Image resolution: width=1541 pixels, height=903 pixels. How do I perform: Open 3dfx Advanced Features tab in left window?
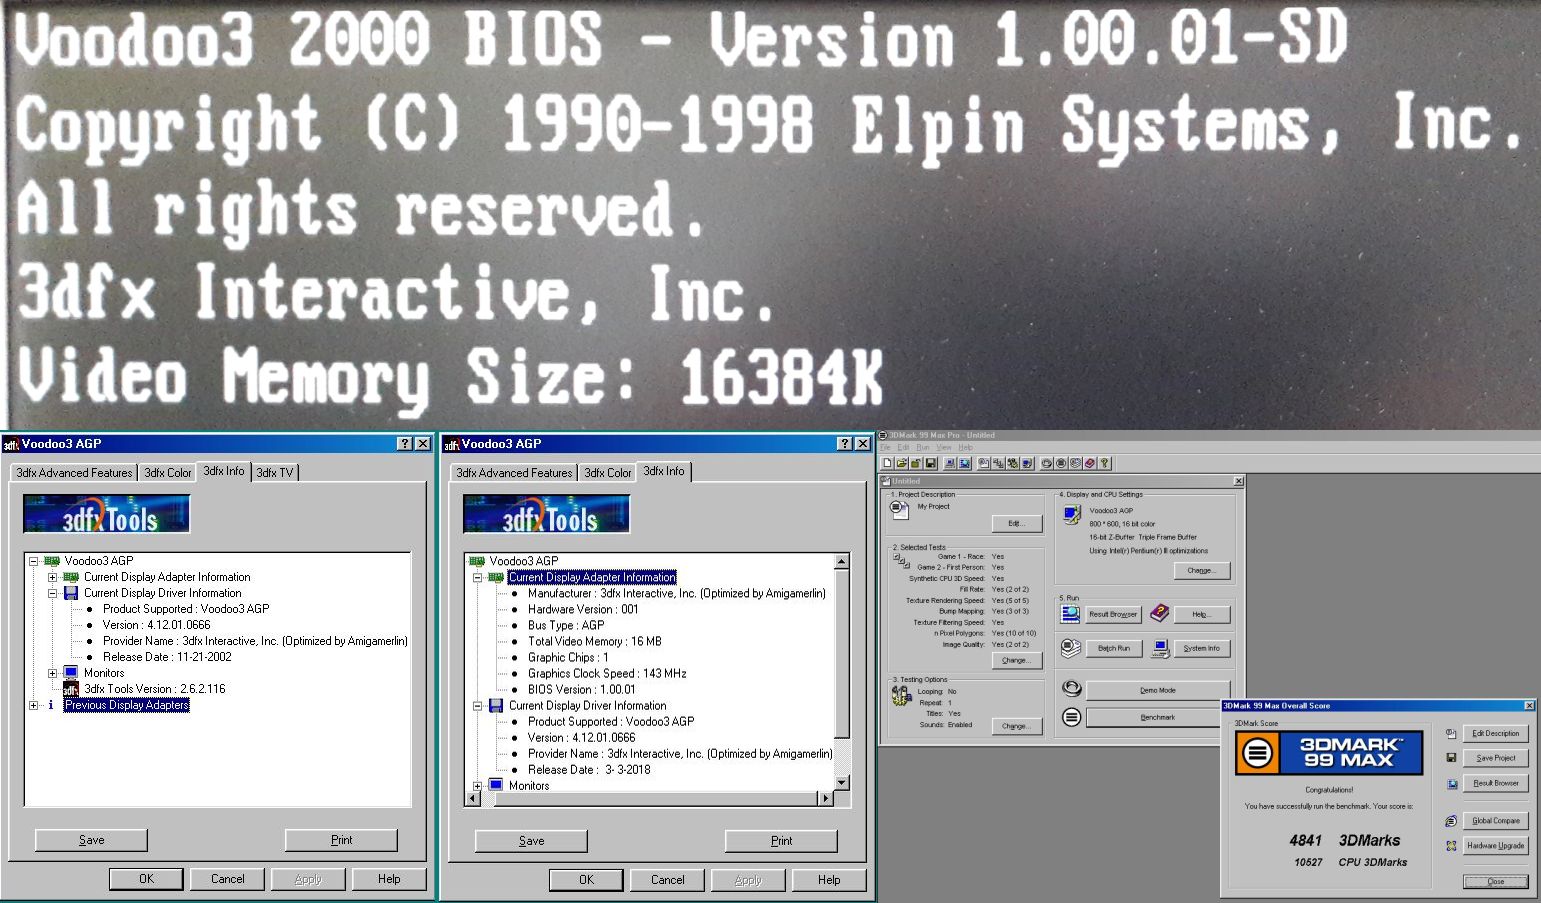tap(74, 473)
